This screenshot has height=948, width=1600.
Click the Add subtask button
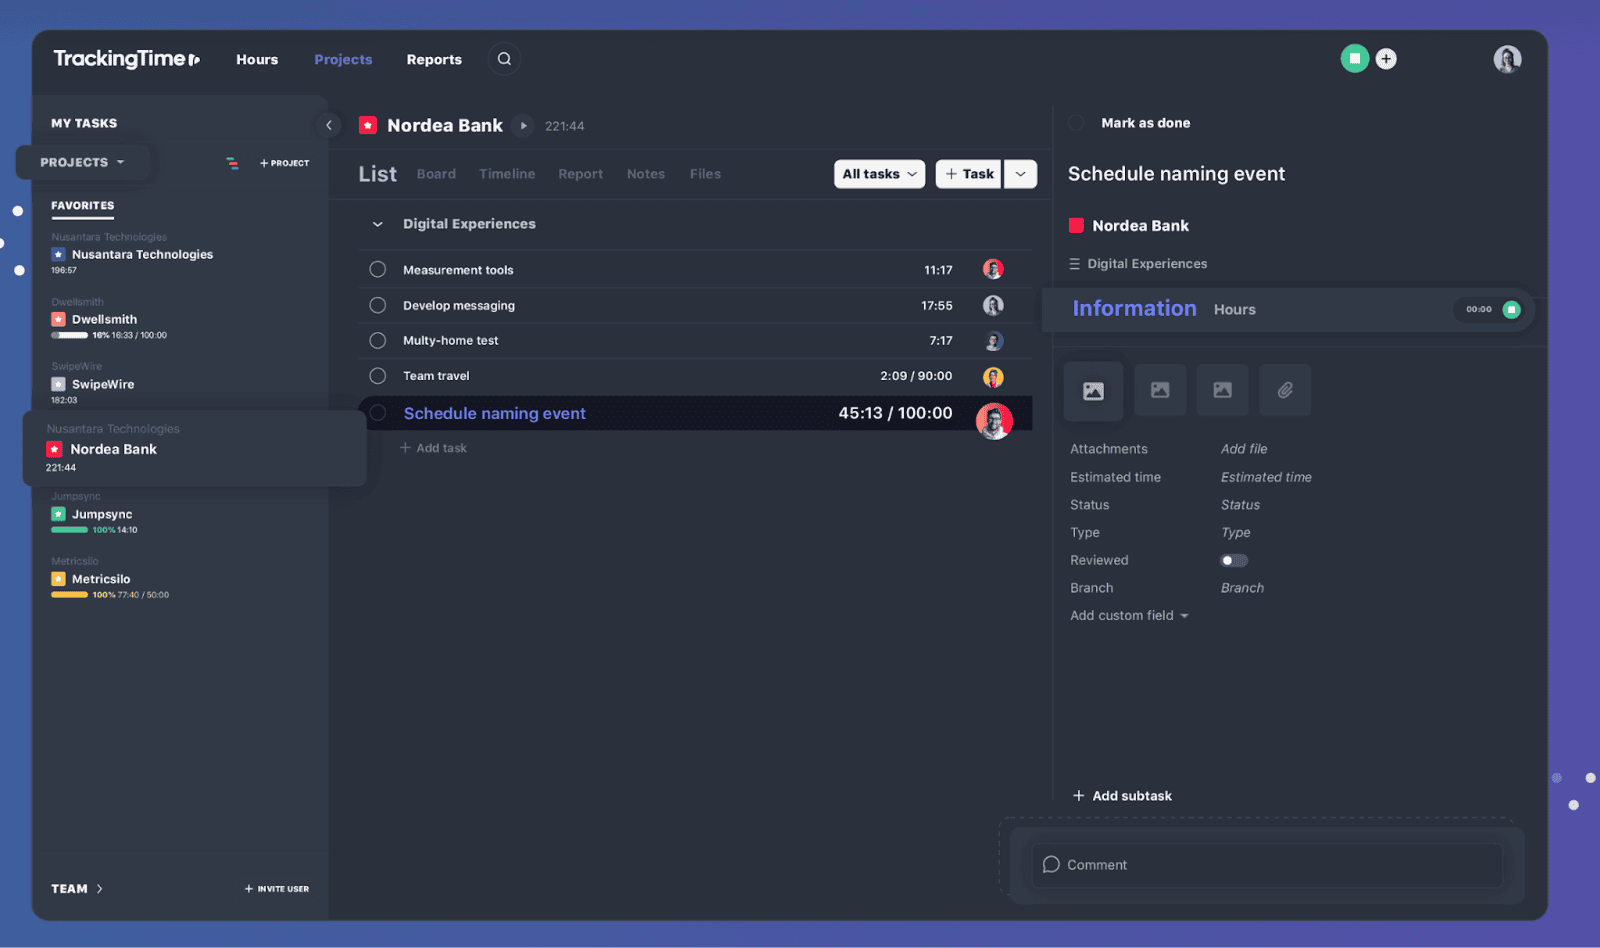tap(1122, 796)
